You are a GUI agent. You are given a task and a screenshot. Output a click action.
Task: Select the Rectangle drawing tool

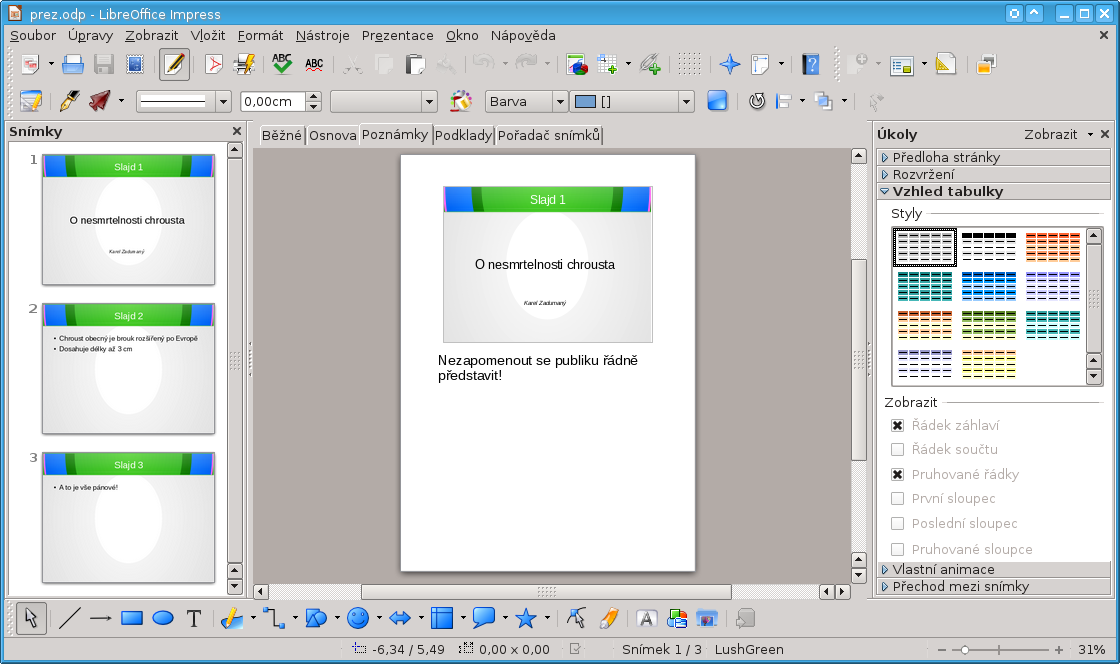132,618
